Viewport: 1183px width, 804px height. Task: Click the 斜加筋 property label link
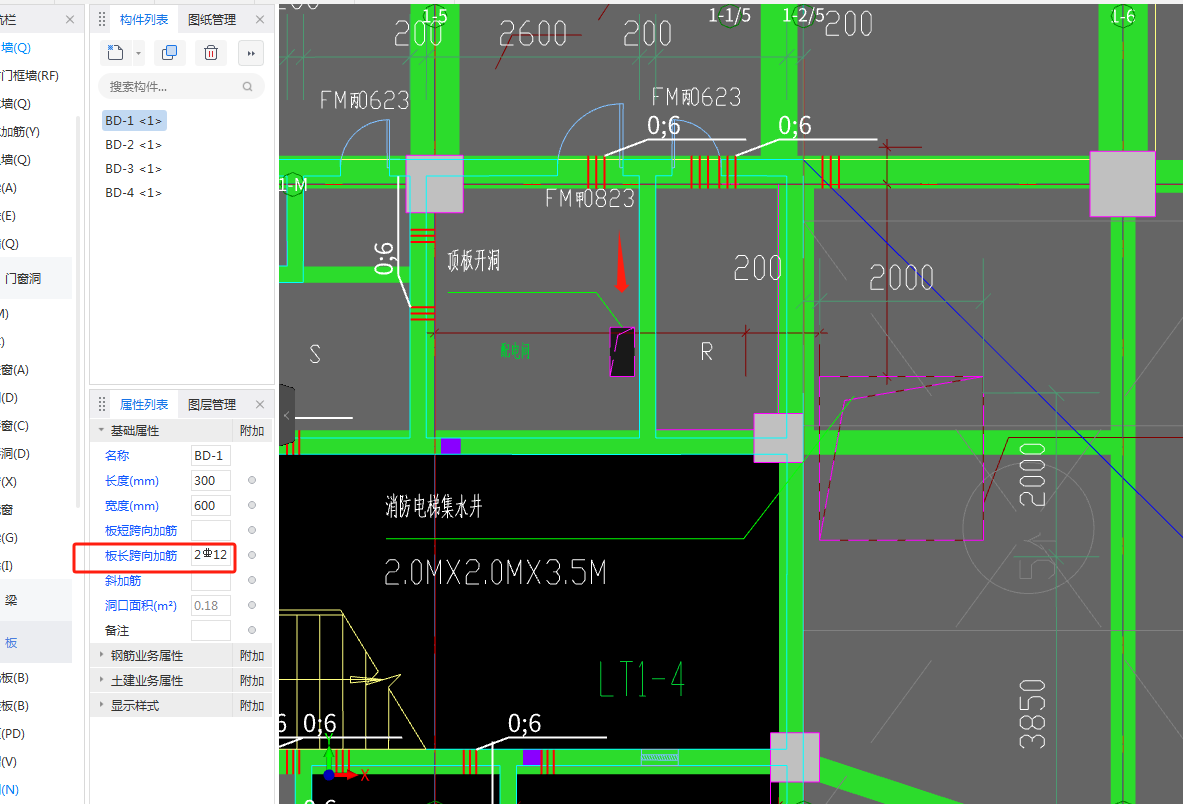[x=123, y=580]
